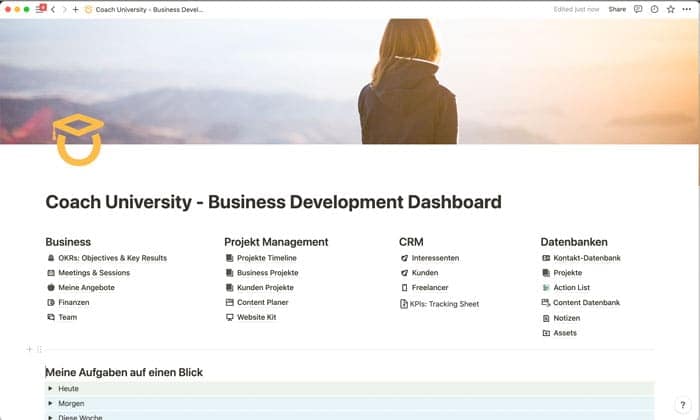Open page history clock icon
The image size is (700, 420).
click(x=654, y=9)
